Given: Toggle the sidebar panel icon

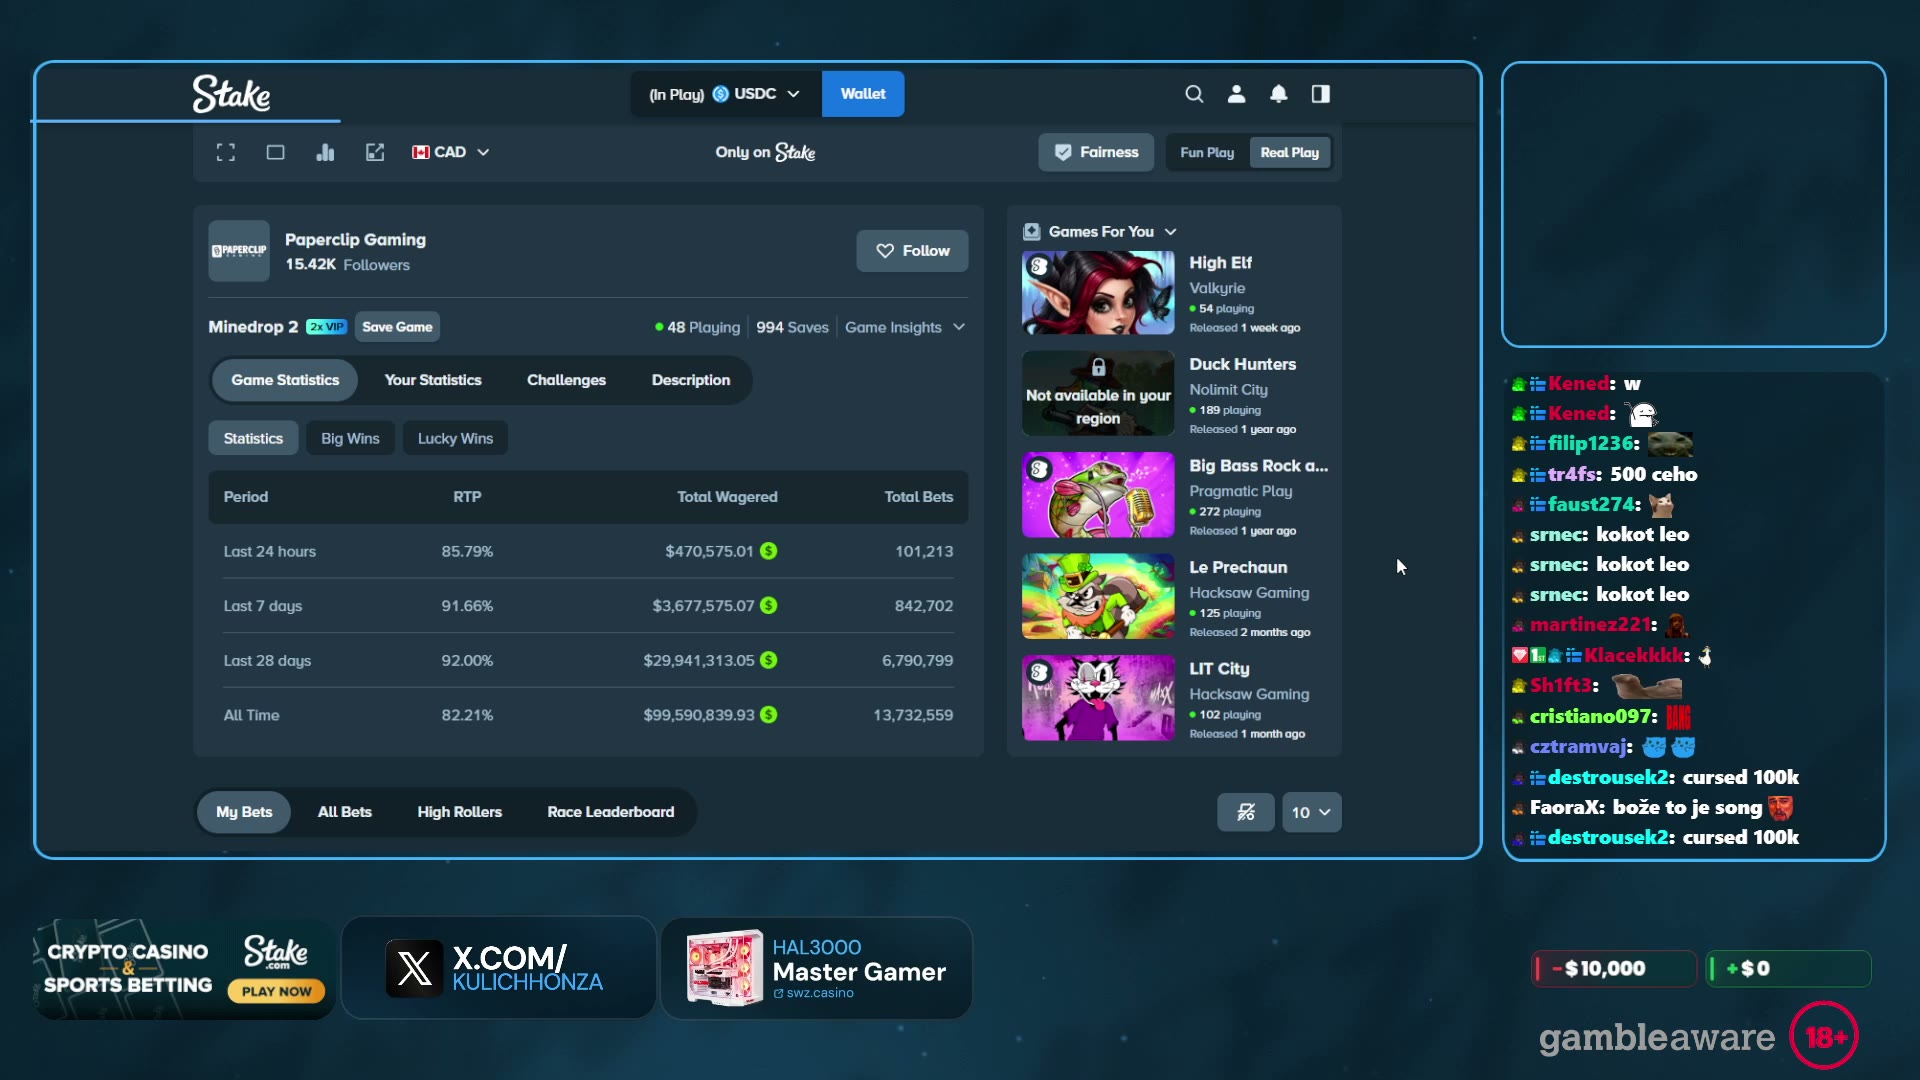Looking at the screenshot, I should pos(1321,94).
